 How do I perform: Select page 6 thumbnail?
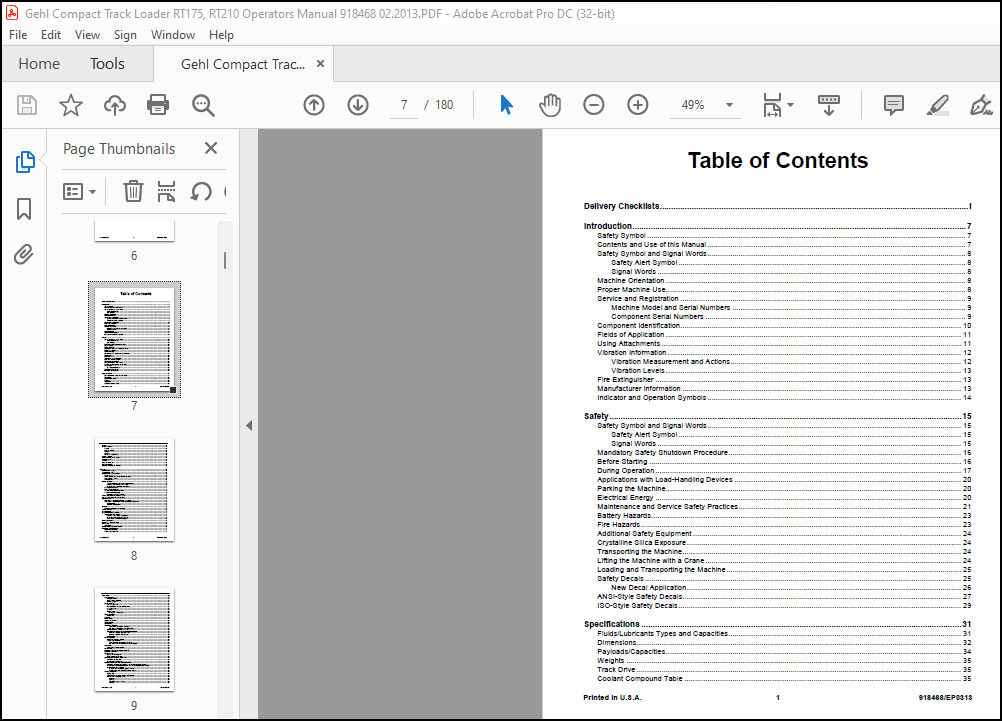tap(134, 231)
